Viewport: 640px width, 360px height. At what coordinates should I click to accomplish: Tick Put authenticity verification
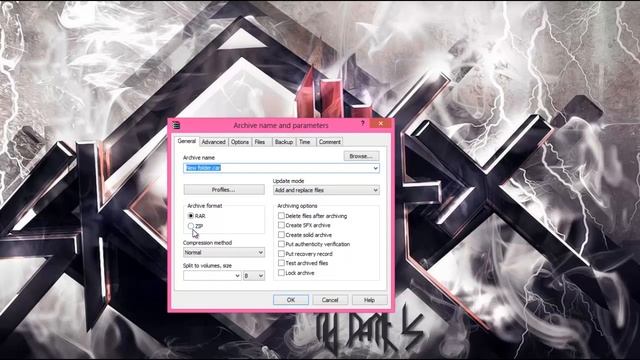click(281, 244)
